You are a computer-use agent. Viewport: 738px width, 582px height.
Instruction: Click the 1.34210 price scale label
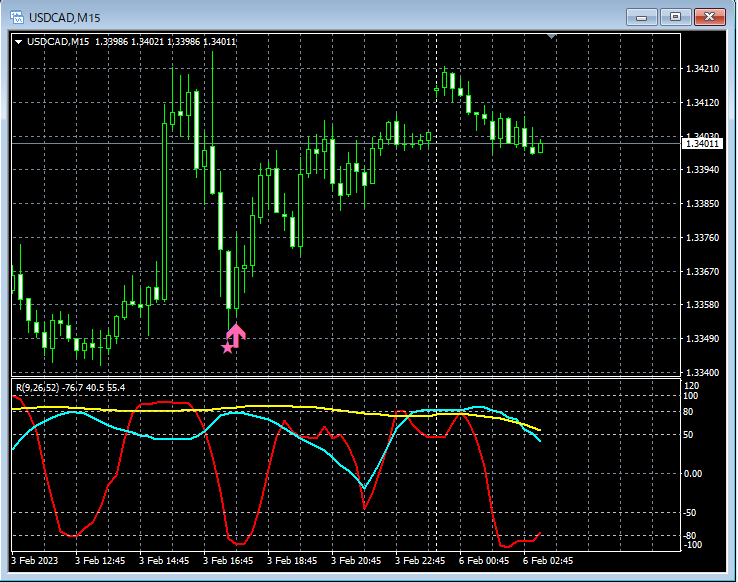[703, 69]
